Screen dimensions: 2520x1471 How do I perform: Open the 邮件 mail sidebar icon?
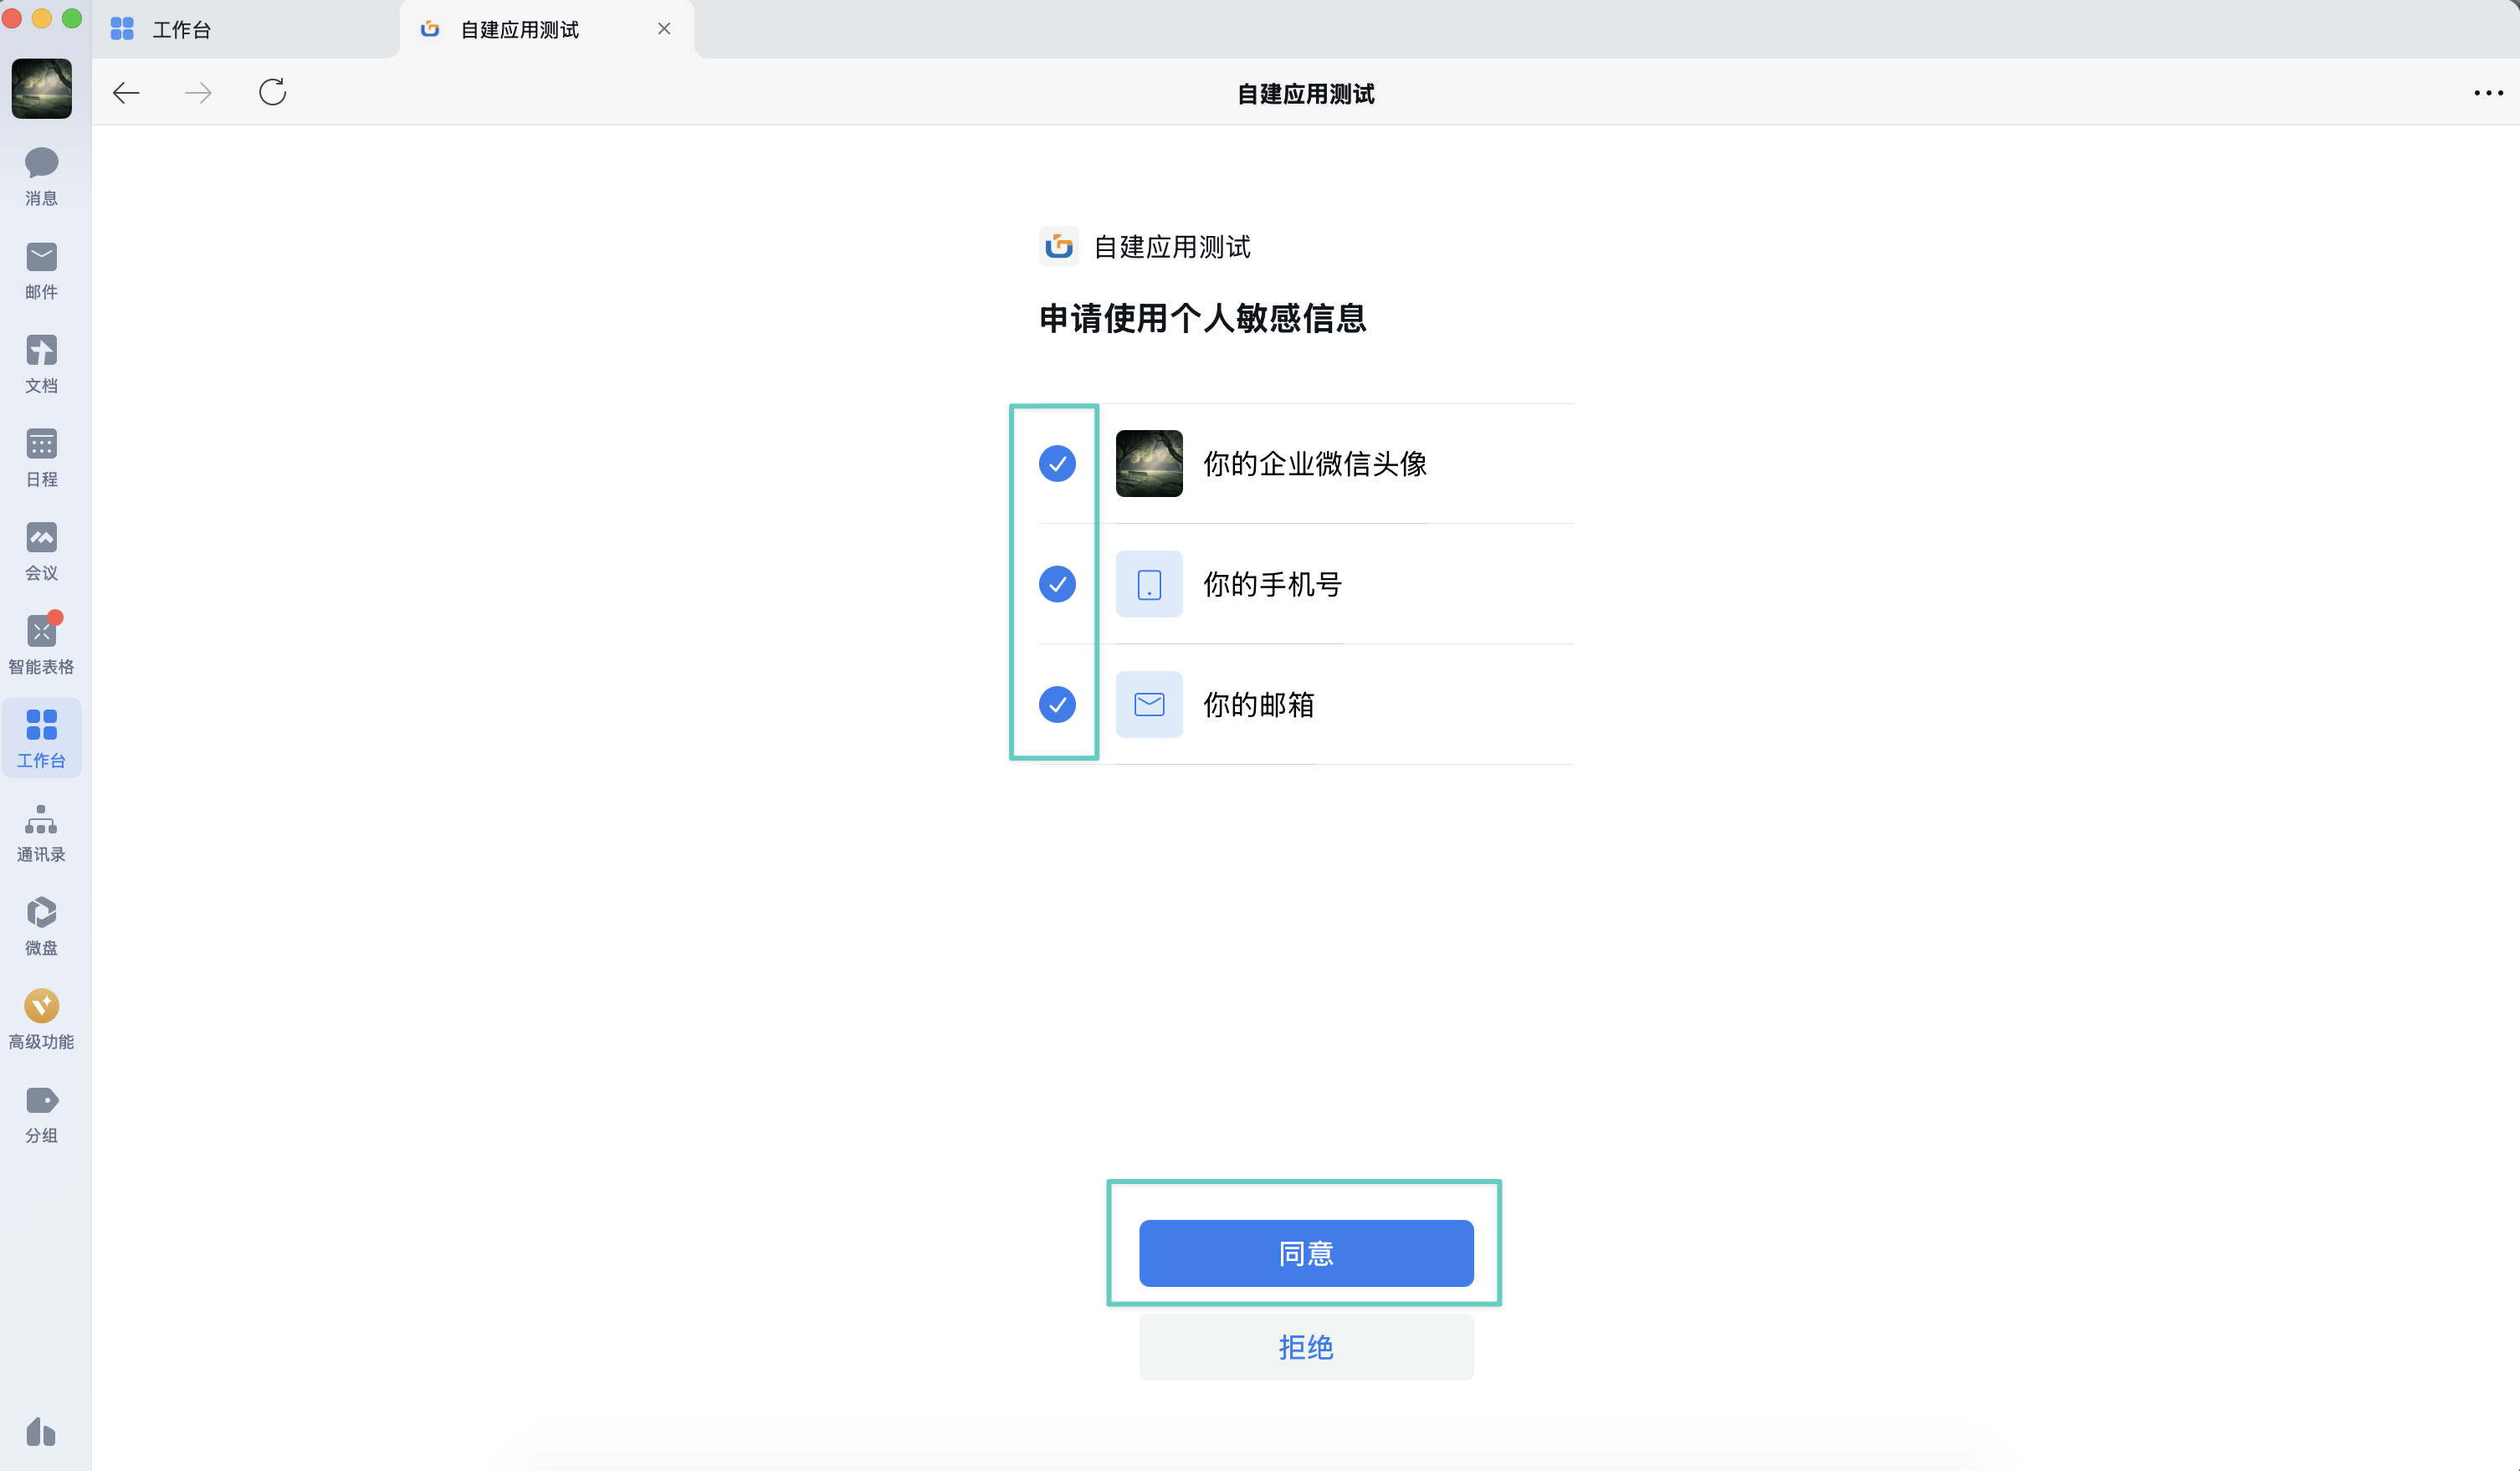(41, 270)
